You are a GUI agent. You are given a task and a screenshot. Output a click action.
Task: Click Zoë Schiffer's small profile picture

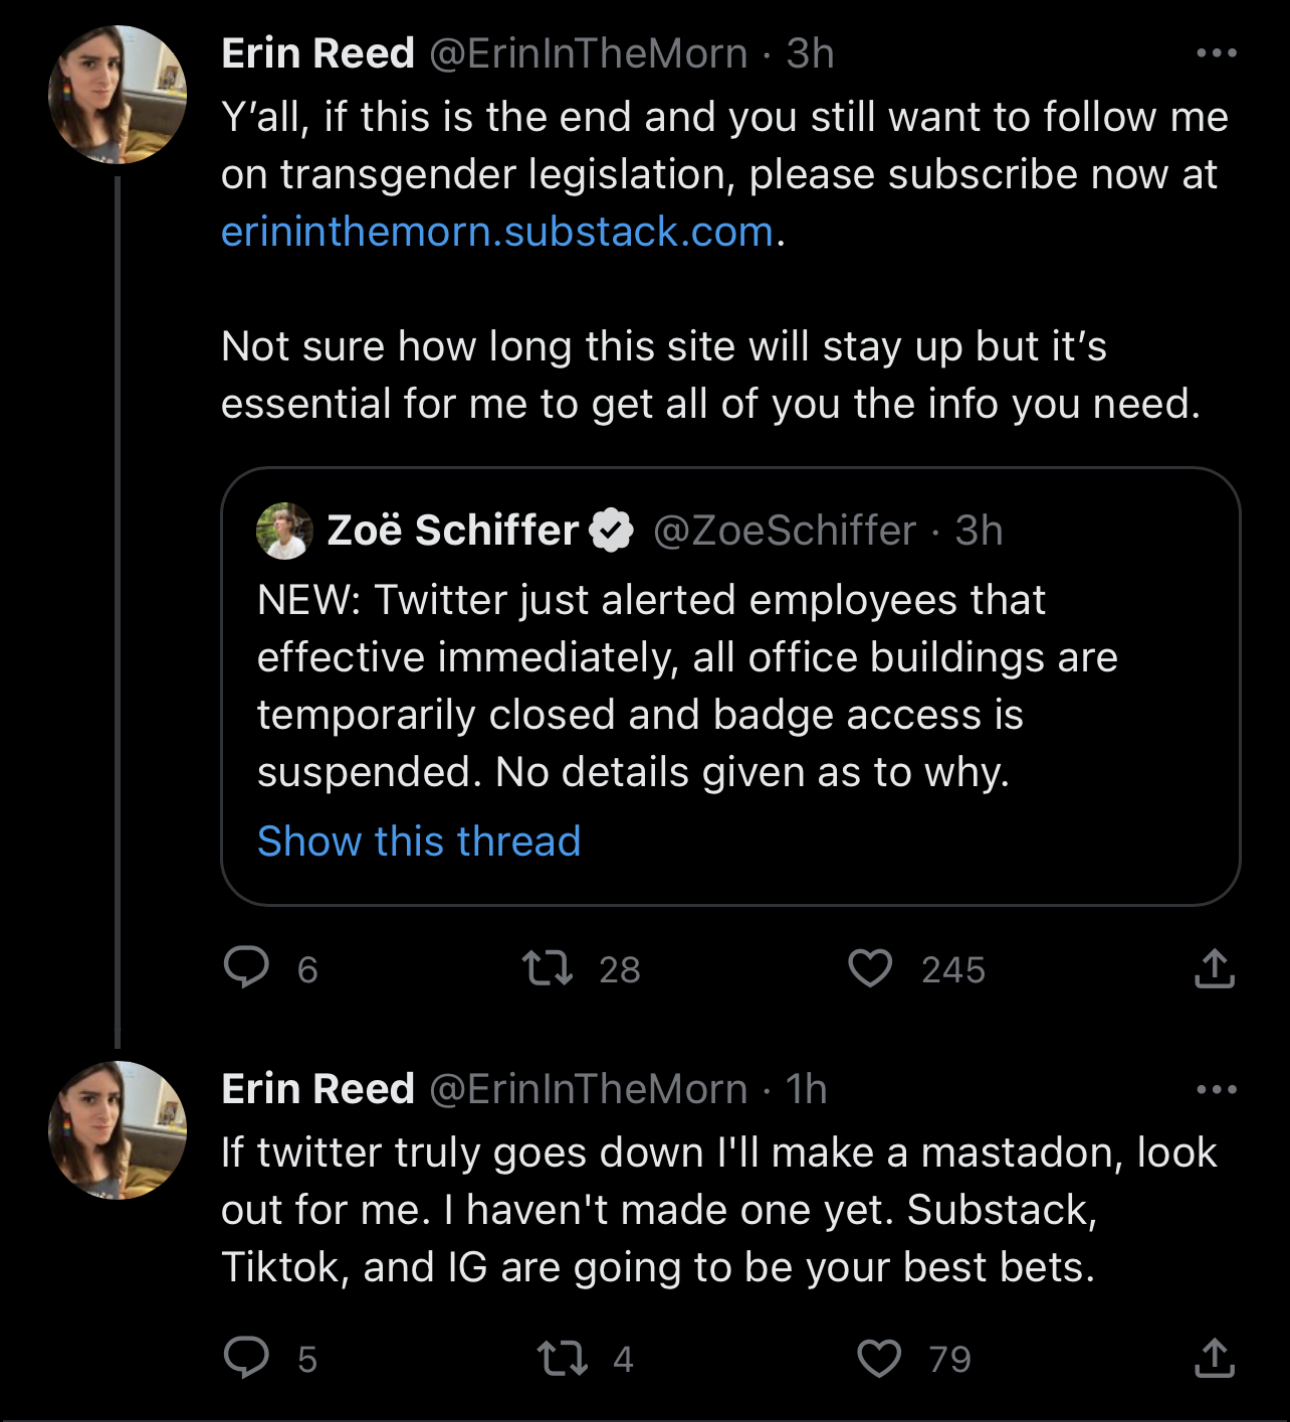tap(284, 530)
